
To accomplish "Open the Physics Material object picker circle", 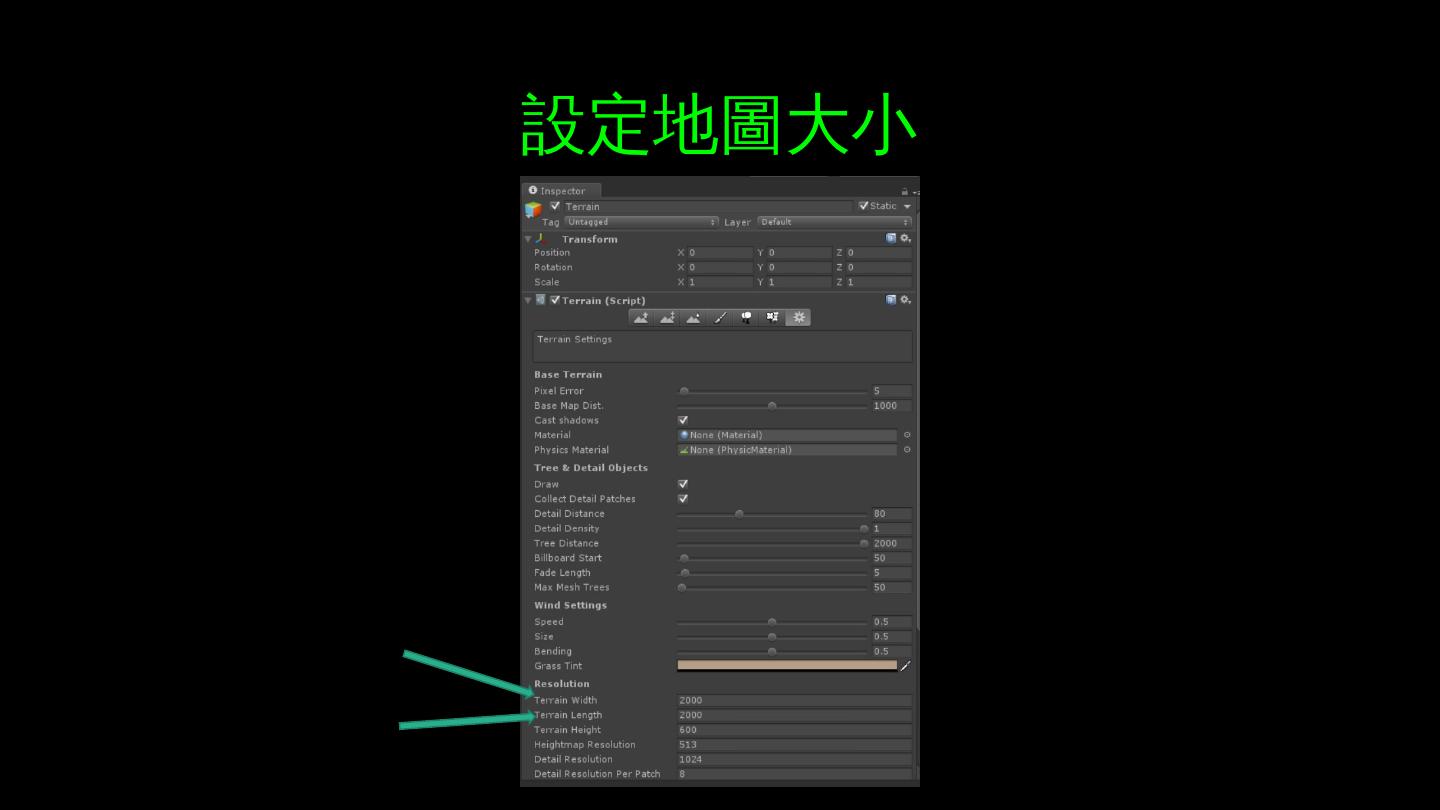I will [x=907, y=450].
